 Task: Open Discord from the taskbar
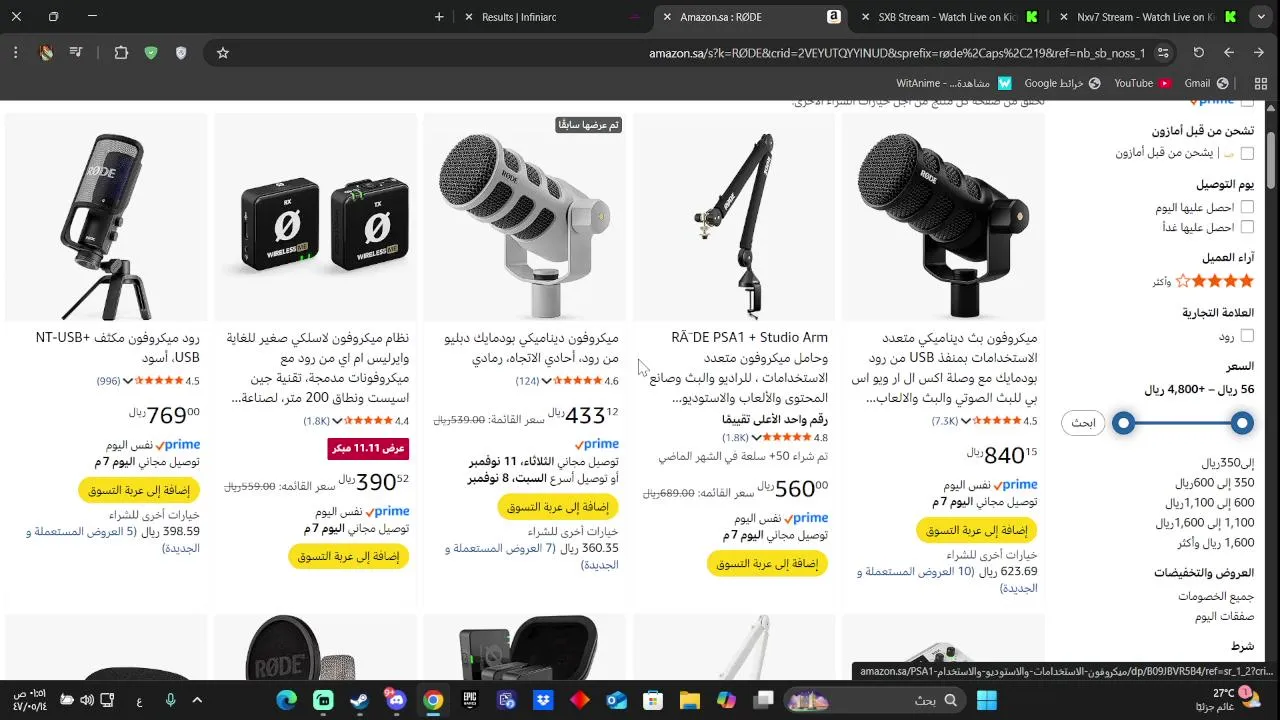[396, 700]
